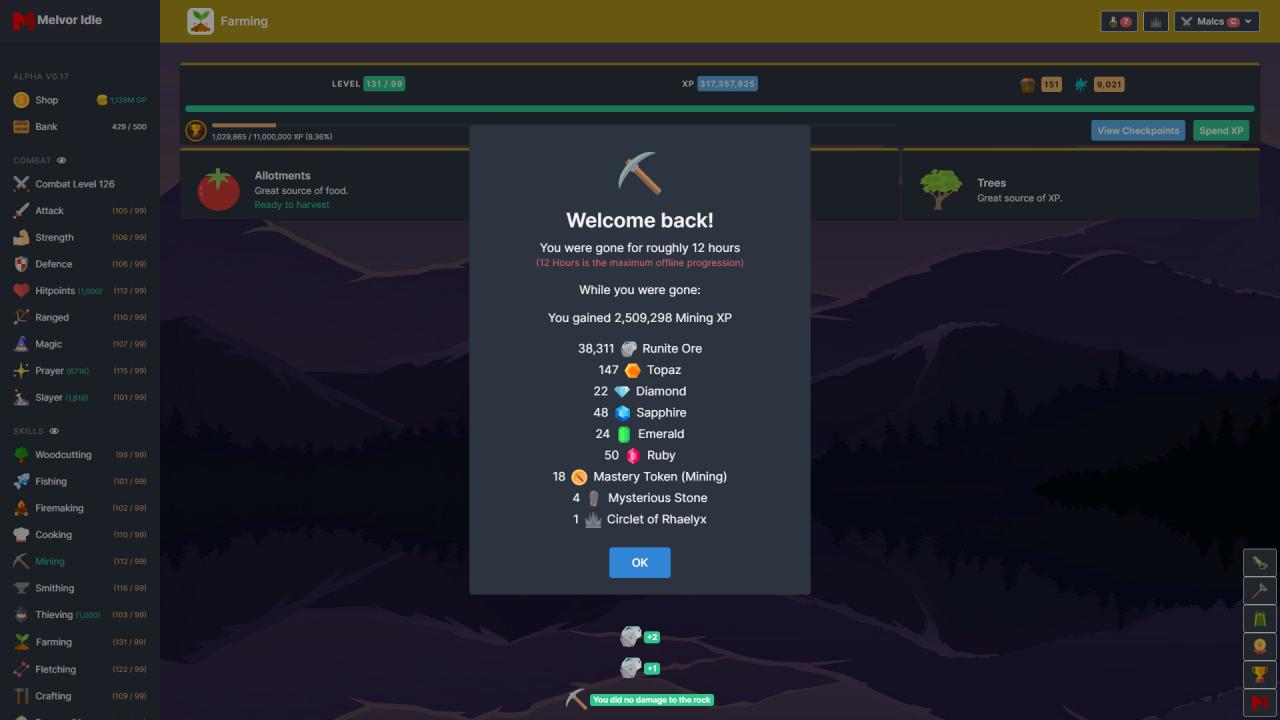Click the Melvor Idle logo
The image size is (1280, 720).
point(58,20)
